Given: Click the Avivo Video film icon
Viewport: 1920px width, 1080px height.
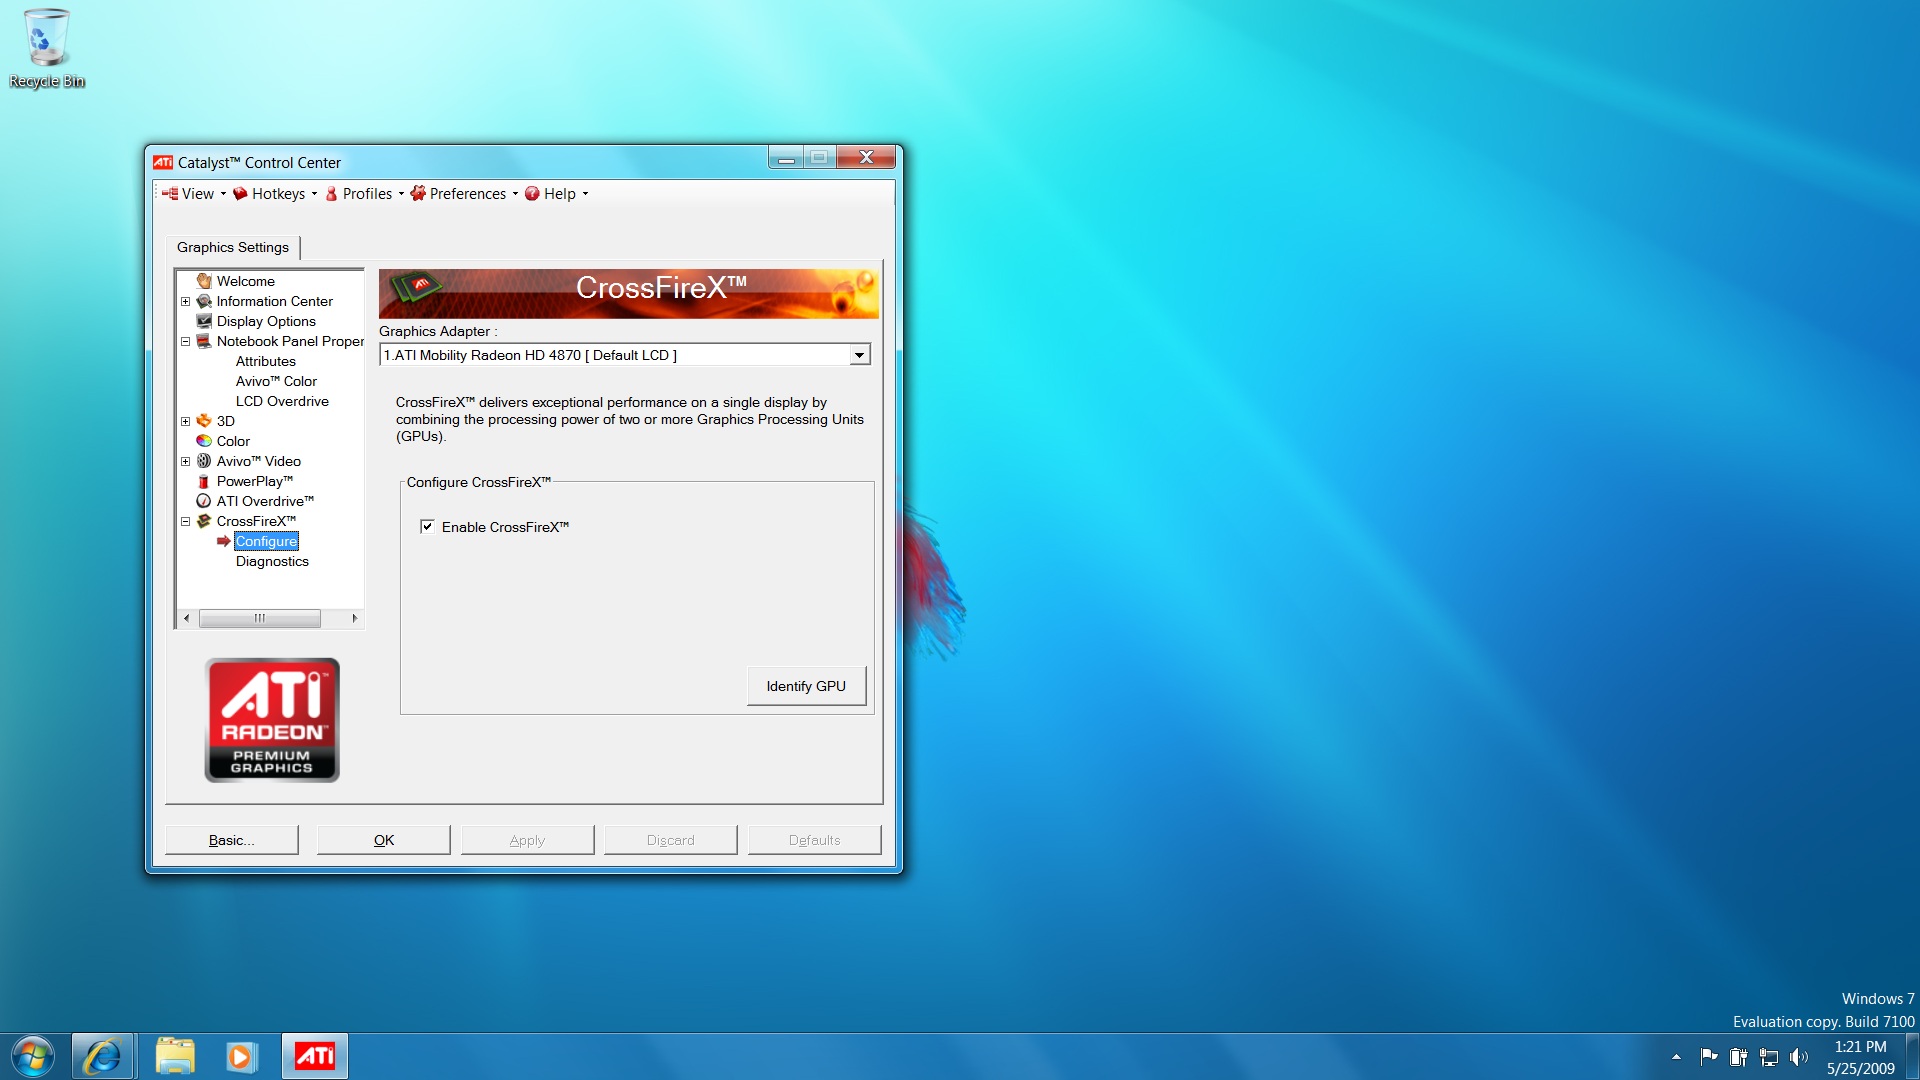Looking at the screenshot, I should [x=204, y=461].
